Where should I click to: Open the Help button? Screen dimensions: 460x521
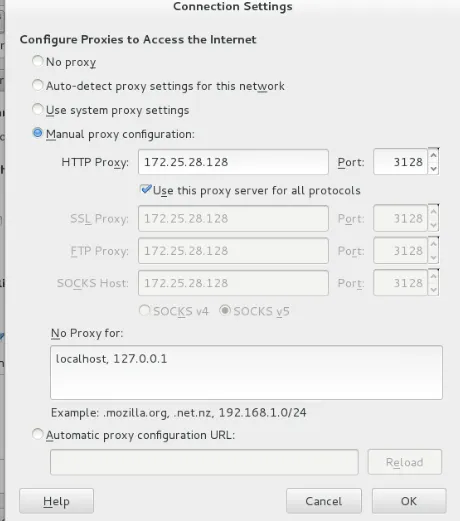(x=56, y=501)
